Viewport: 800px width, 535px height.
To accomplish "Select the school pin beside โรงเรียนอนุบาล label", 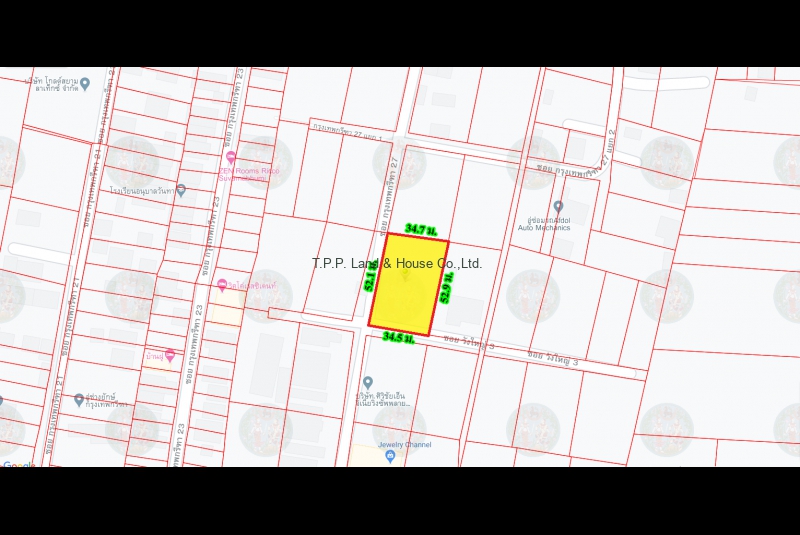I will [x=181, y=190].
